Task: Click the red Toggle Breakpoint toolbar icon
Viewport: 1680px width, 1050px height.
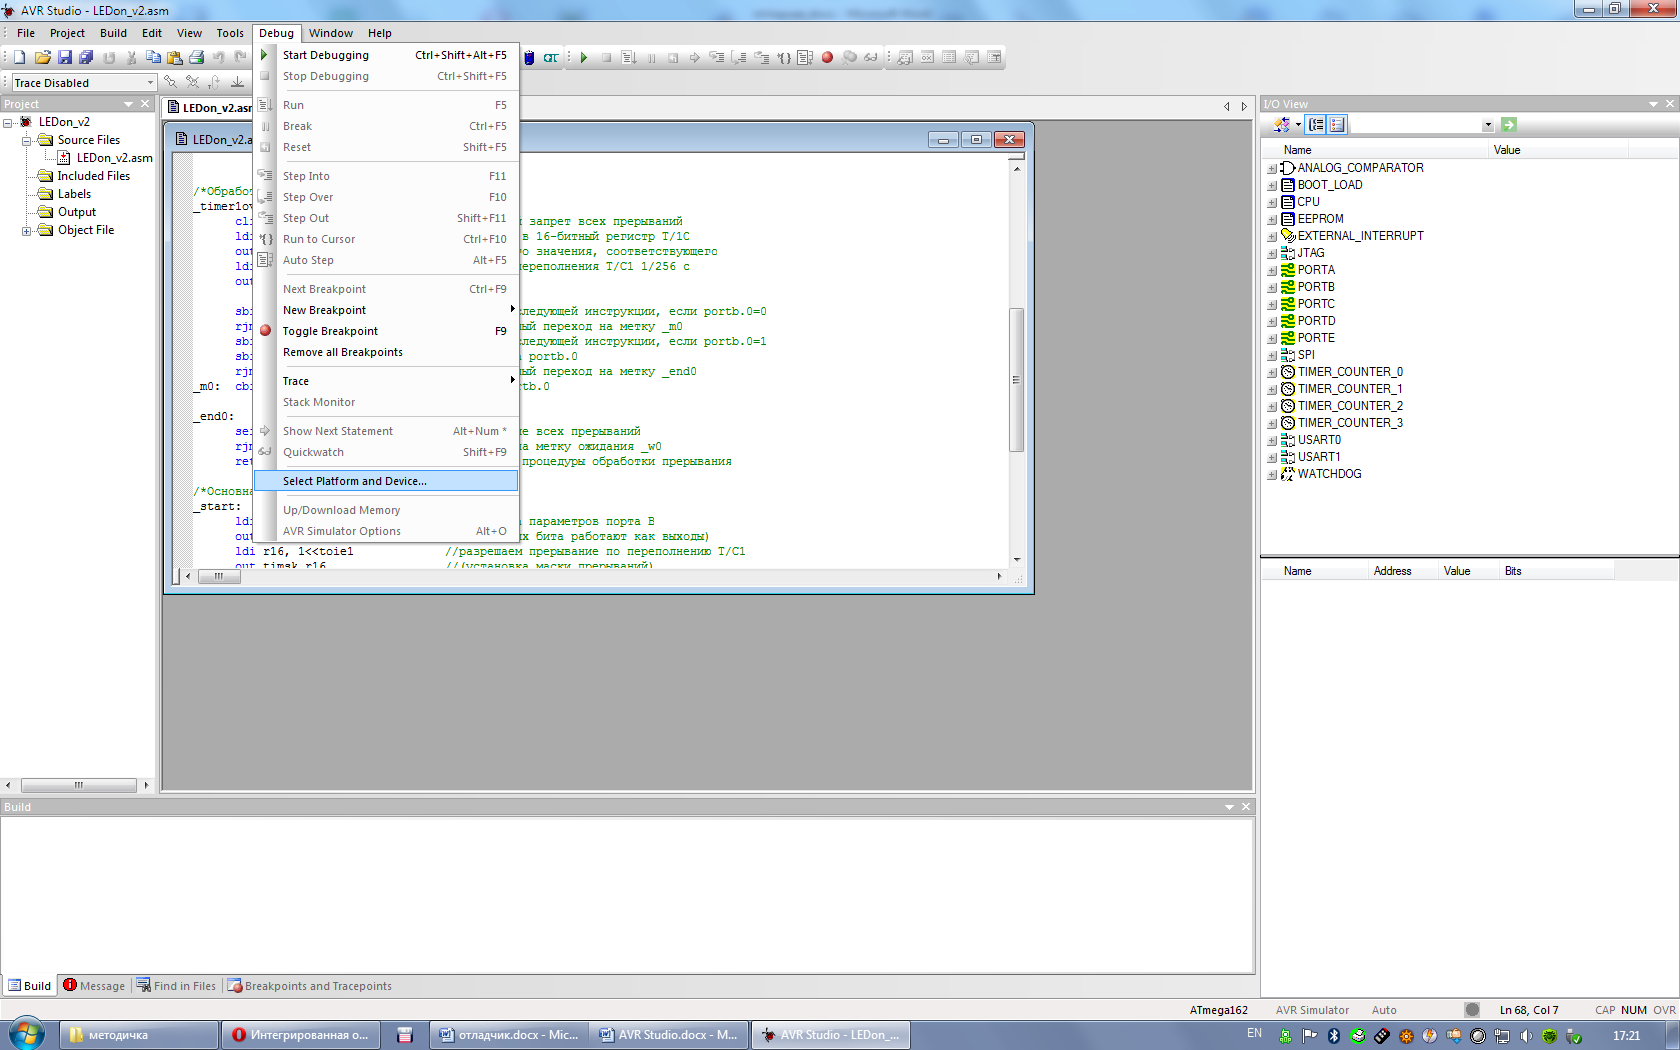Action: [x=827, y=58]
